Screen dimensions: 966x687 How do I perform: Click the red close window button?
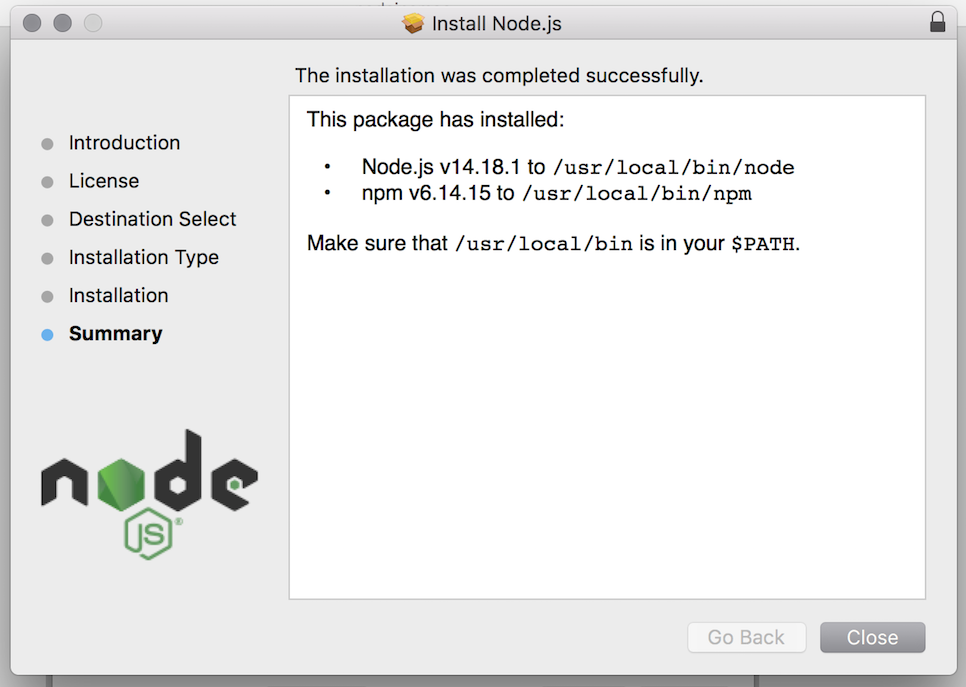(32, 23)
